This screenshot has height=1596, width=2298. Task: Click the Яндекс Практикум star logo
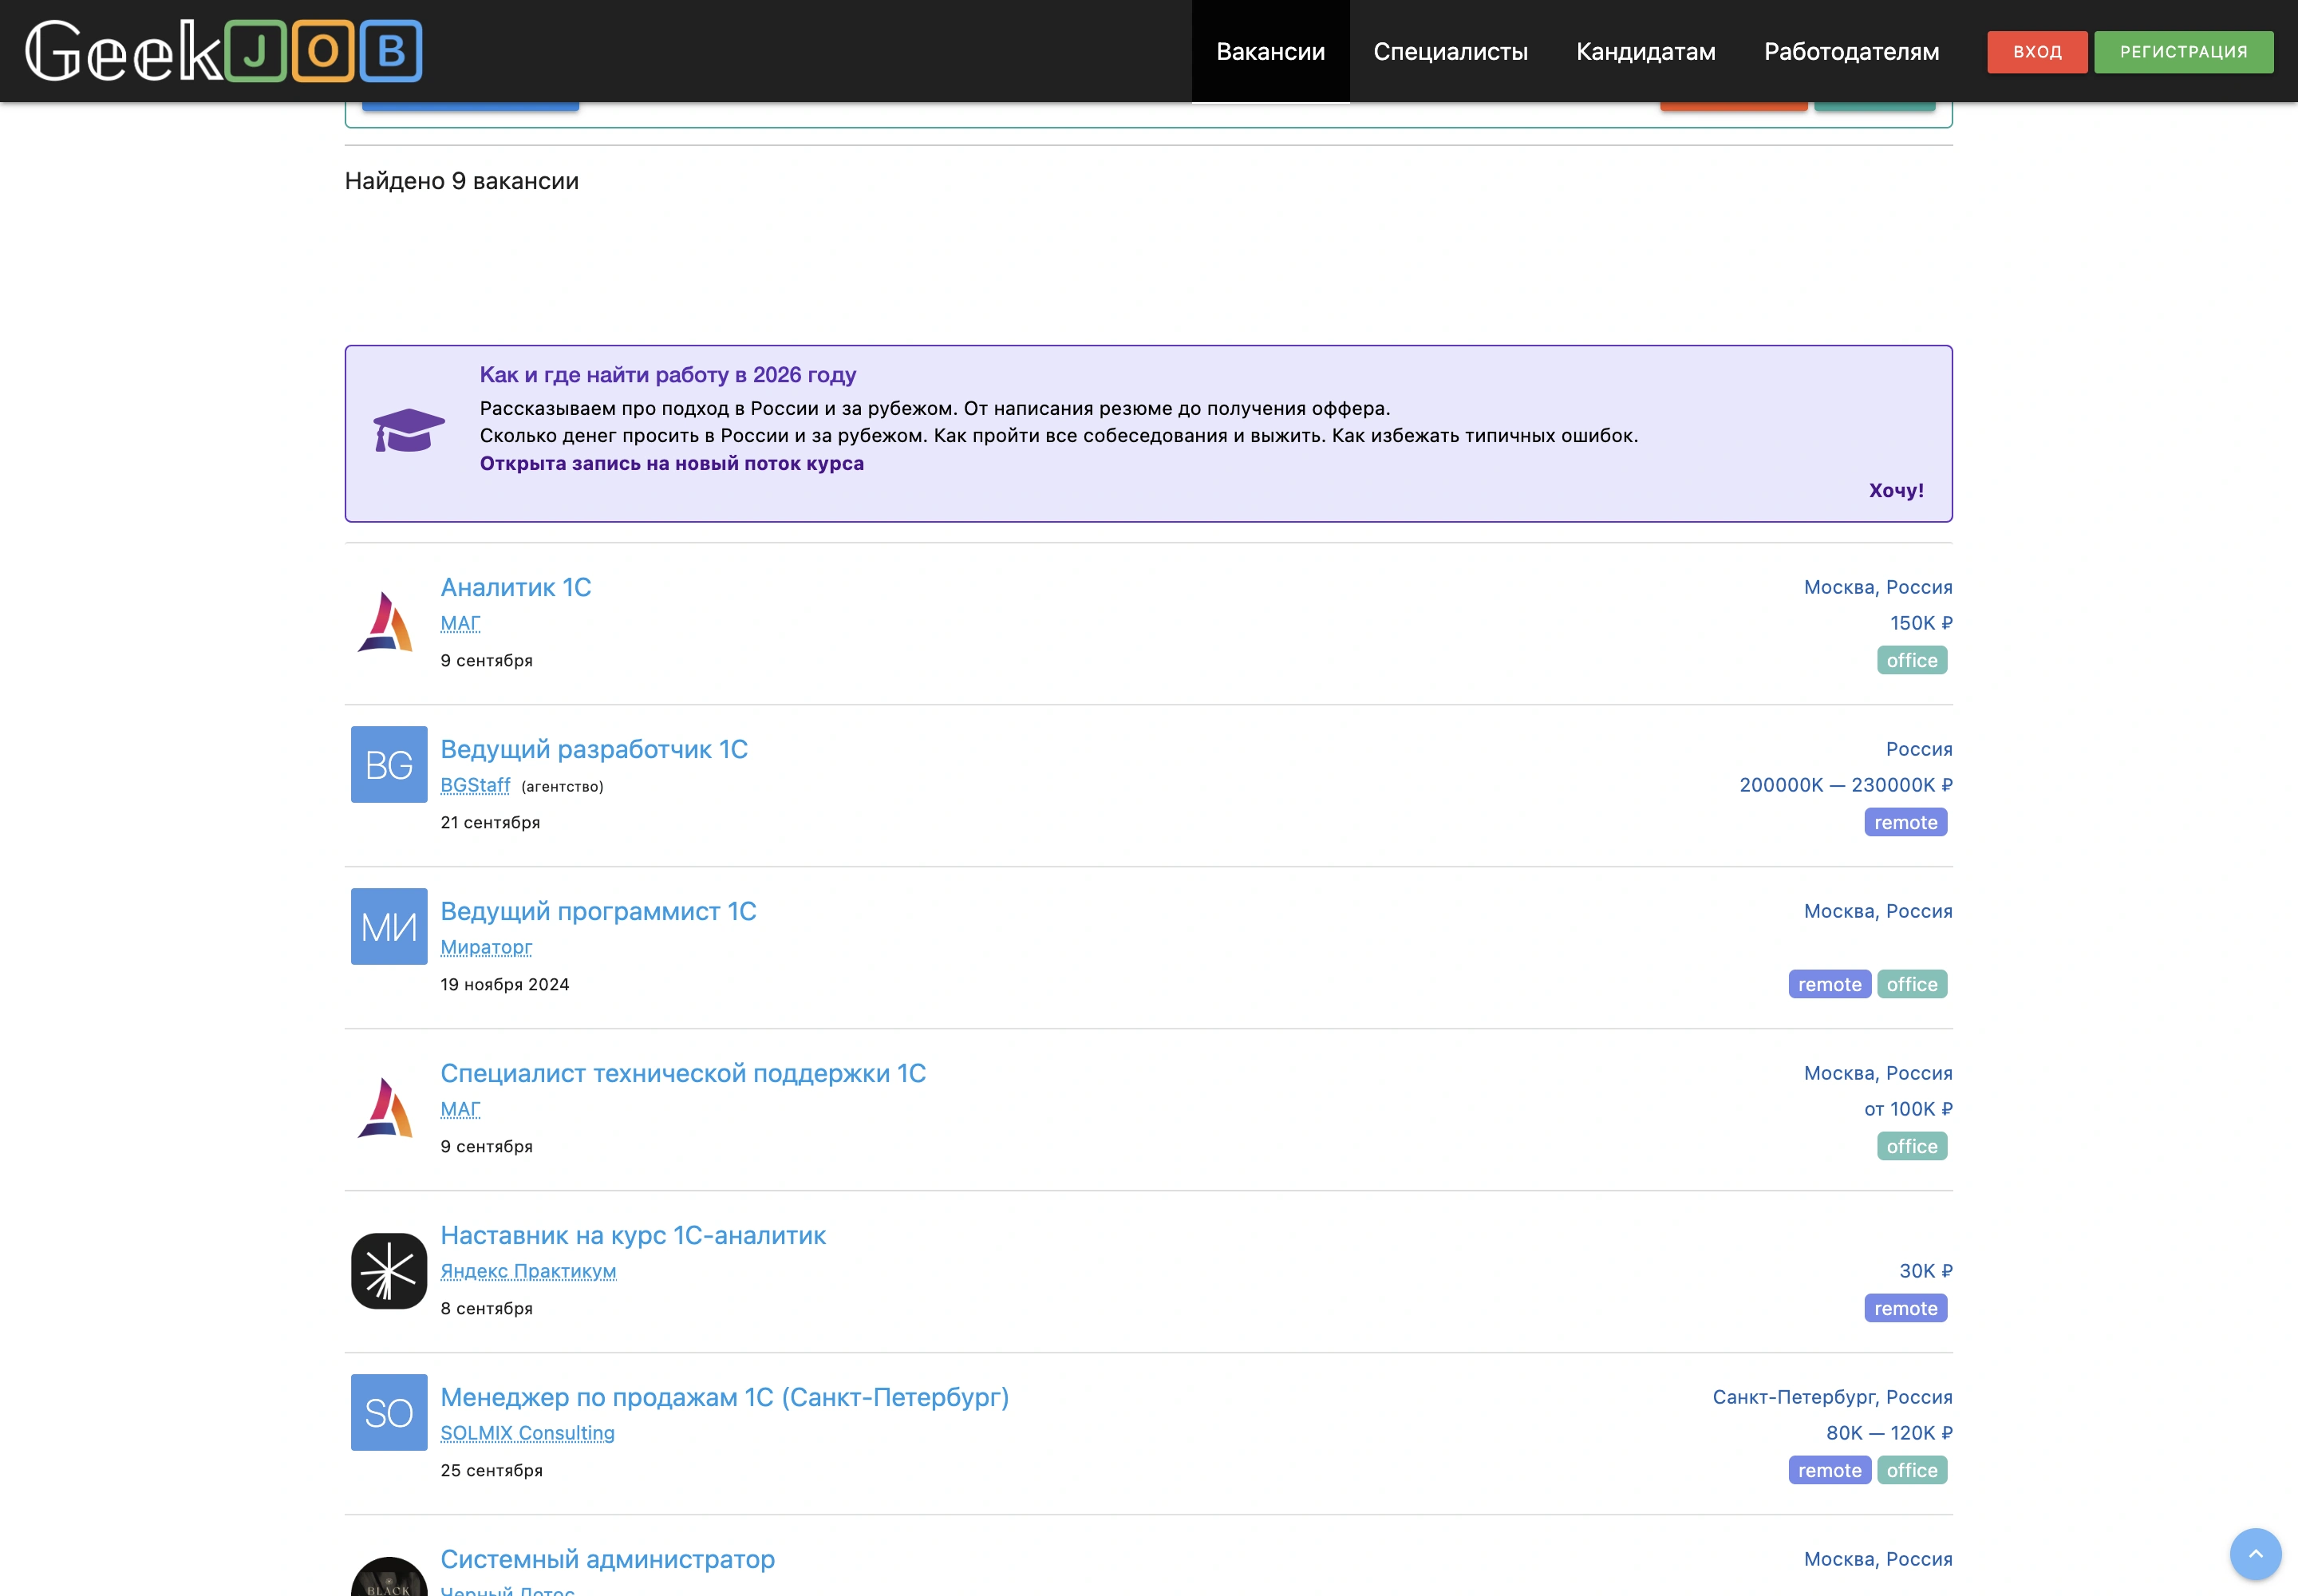389,1270
